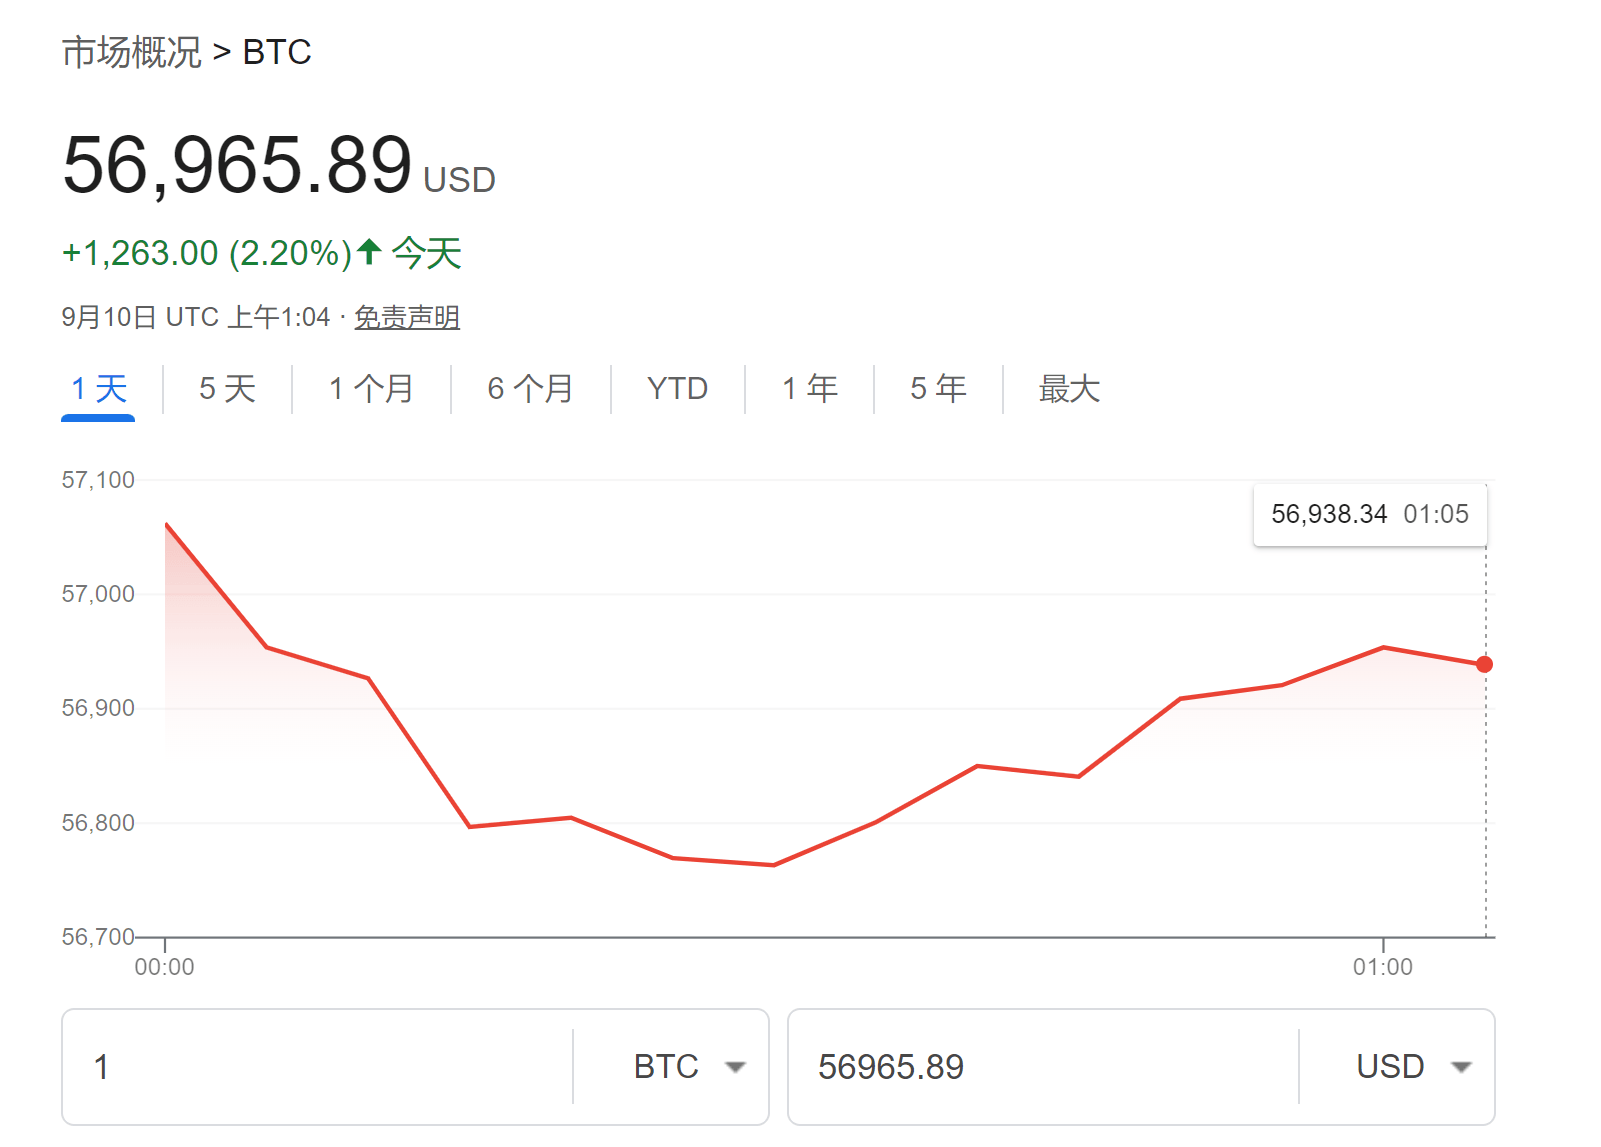Switch to the 5 天 tab
Image resolution: width=1601 pixels, height=1147 pixels.
tap(227, 389)
